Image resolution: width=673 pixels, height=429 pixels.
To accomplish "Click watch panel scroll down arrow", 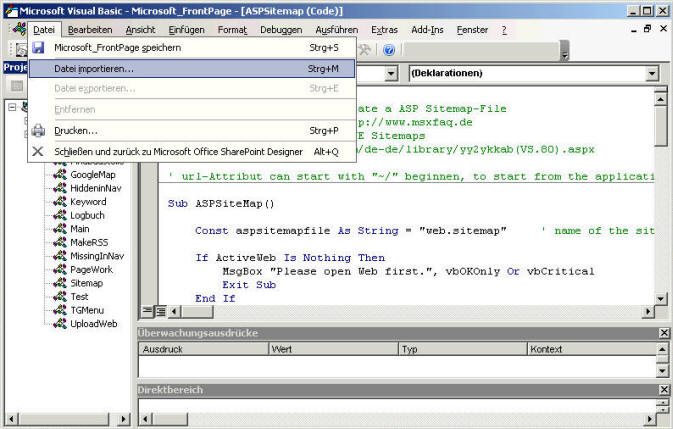I will coord(663,371).
